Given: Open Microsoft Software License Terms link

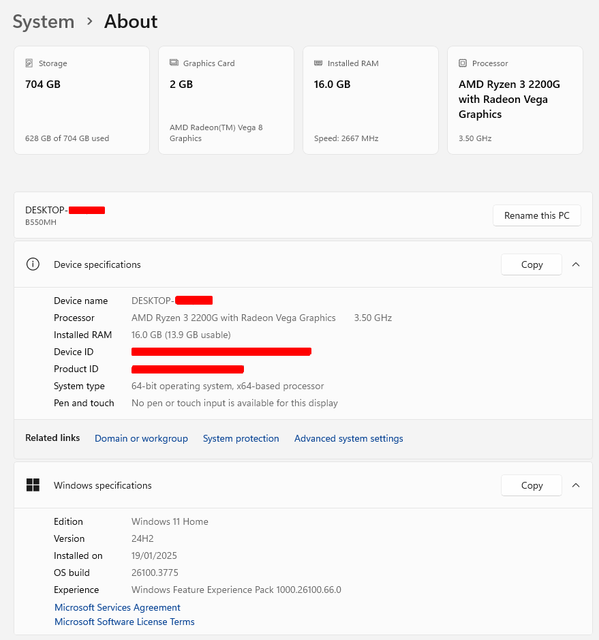Looking at the screenshot, I should tap(124, 622).
